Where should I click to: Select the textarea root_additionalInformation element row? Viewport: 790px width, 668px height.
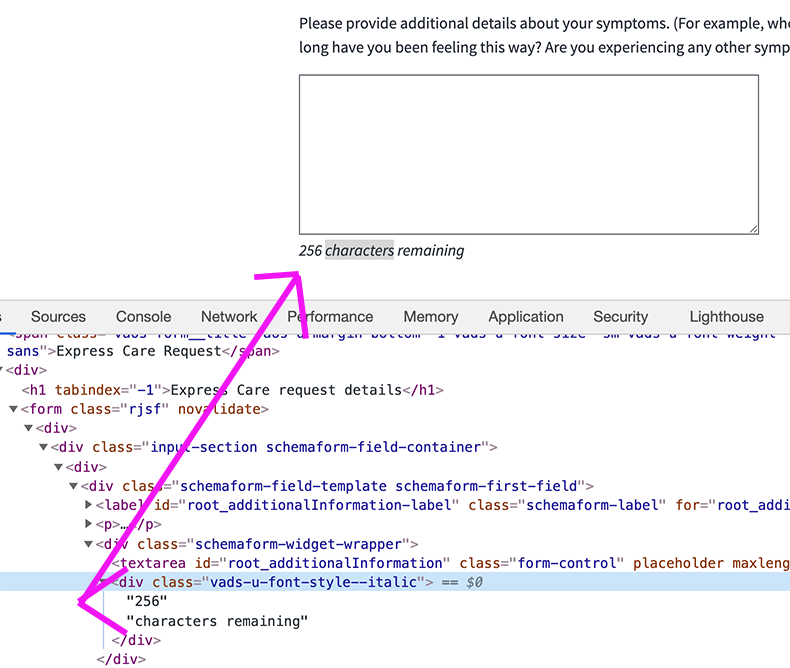(x=450, y=563)
